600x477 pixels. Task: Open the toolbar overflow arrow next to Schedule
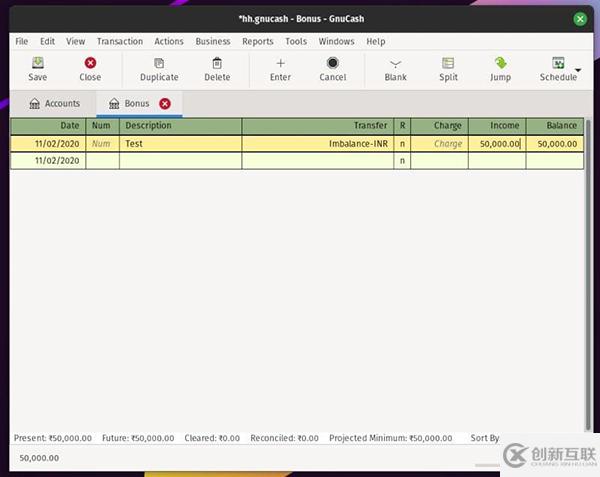578,70
